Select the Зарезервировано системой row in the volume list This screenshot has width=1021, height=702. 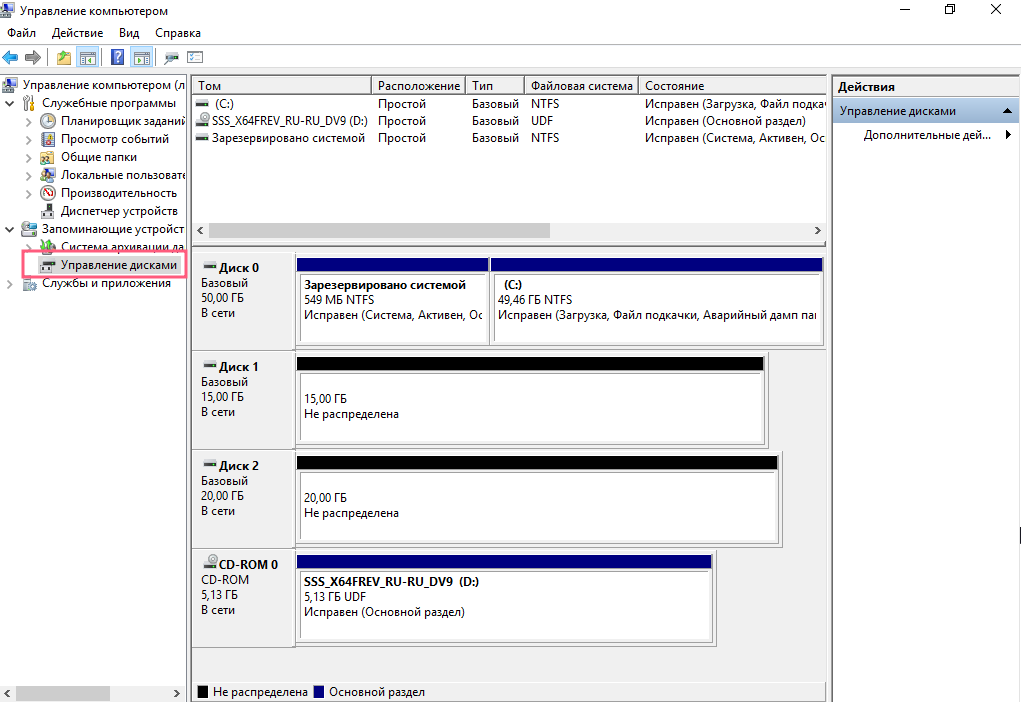tap(288, 138)
